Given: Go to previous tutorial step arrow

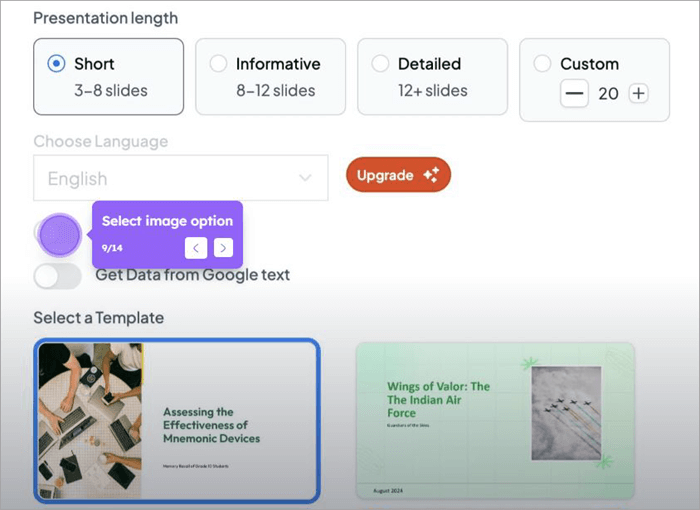Looking at the screenshot, I should [x=196, y=248].
